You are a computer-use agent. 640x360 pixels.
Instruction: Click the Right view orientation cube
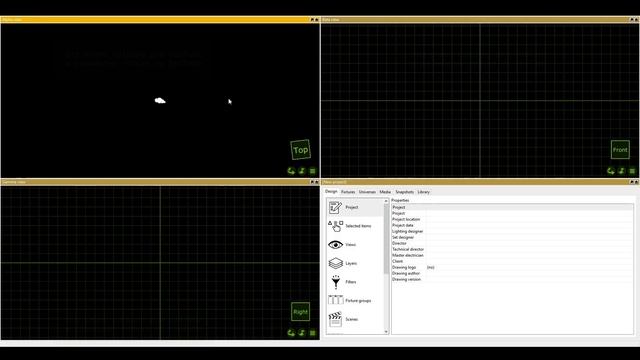pyautogui.click(x=300, y=312)
